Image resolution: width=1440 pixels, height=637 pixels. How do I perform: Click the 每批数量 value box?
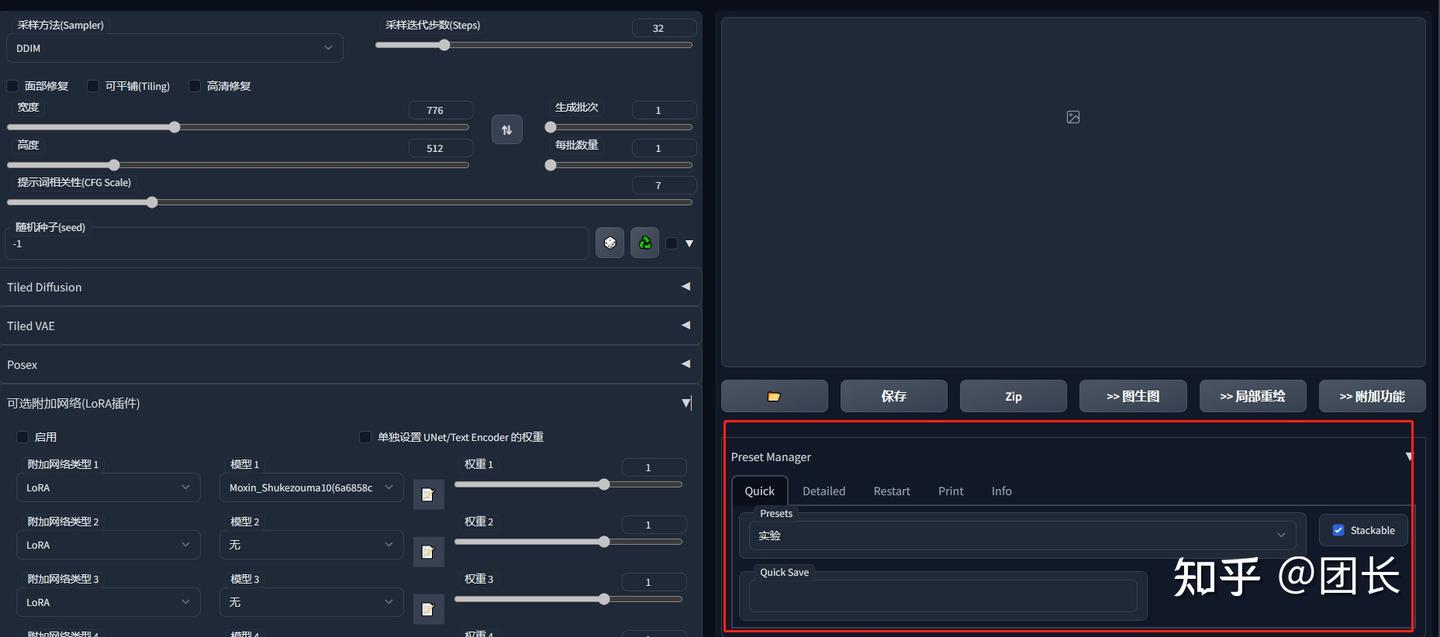(664, 148)
